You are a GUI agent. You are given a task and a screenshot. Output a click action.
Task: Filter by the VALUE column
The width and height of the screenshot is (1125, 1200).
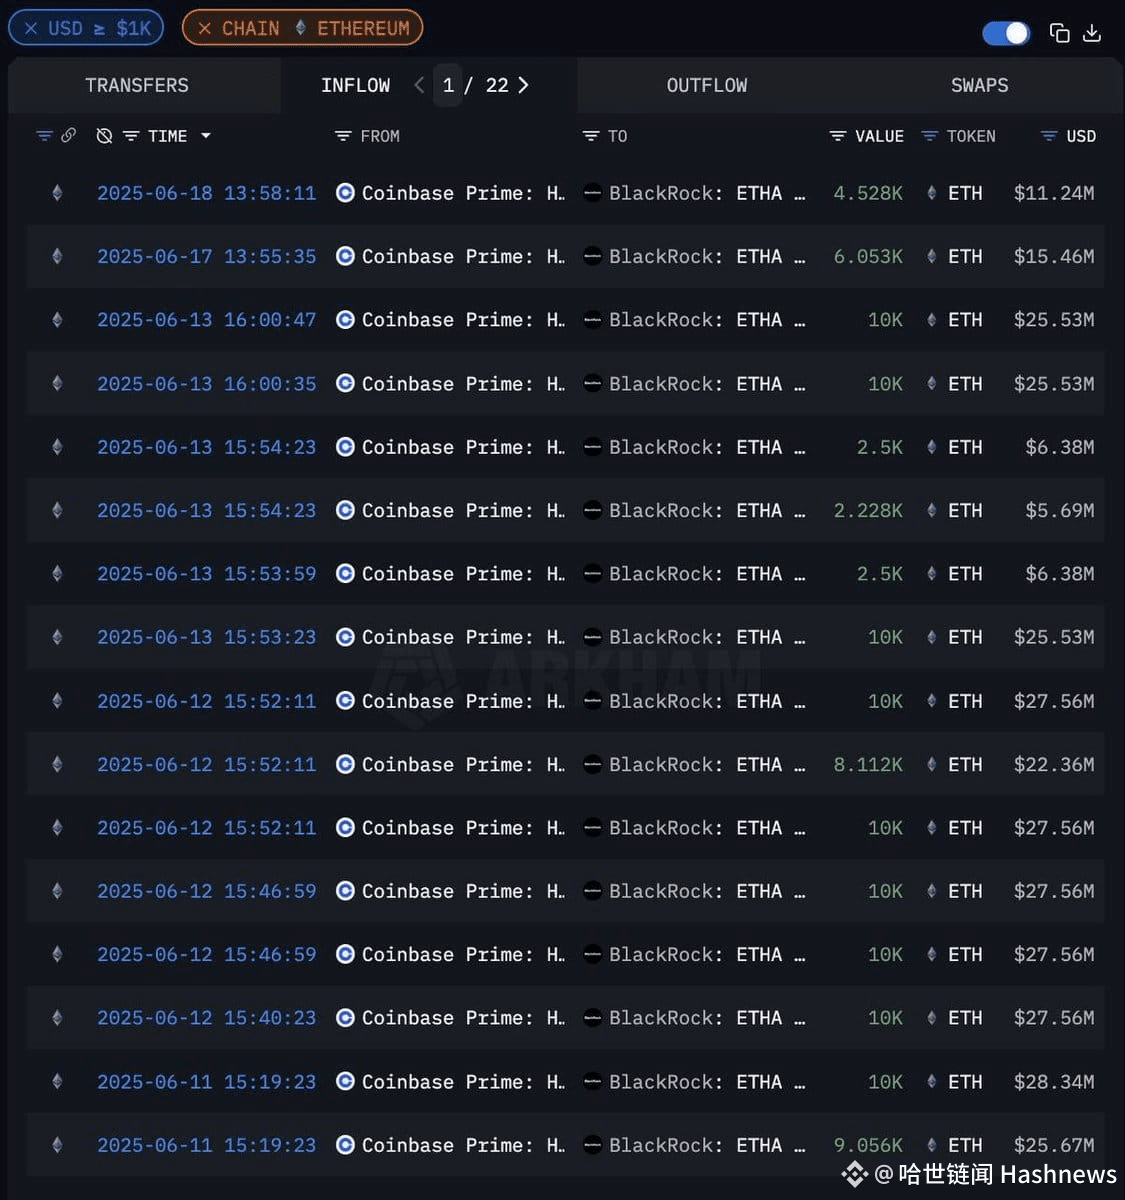coord(838,135)
